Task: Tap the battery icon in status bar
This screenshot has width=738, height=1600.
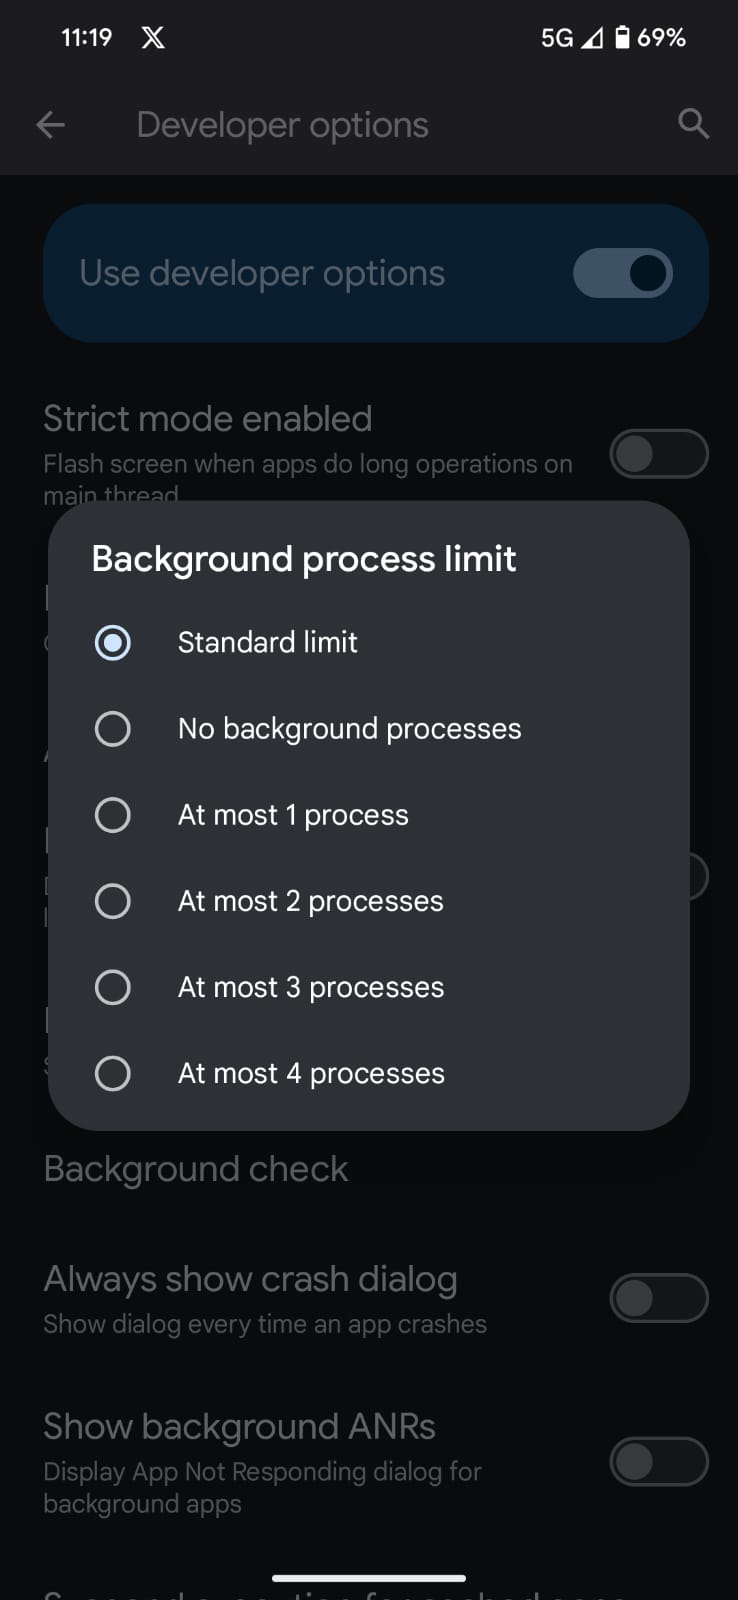Action: click(x=622, y=38)
